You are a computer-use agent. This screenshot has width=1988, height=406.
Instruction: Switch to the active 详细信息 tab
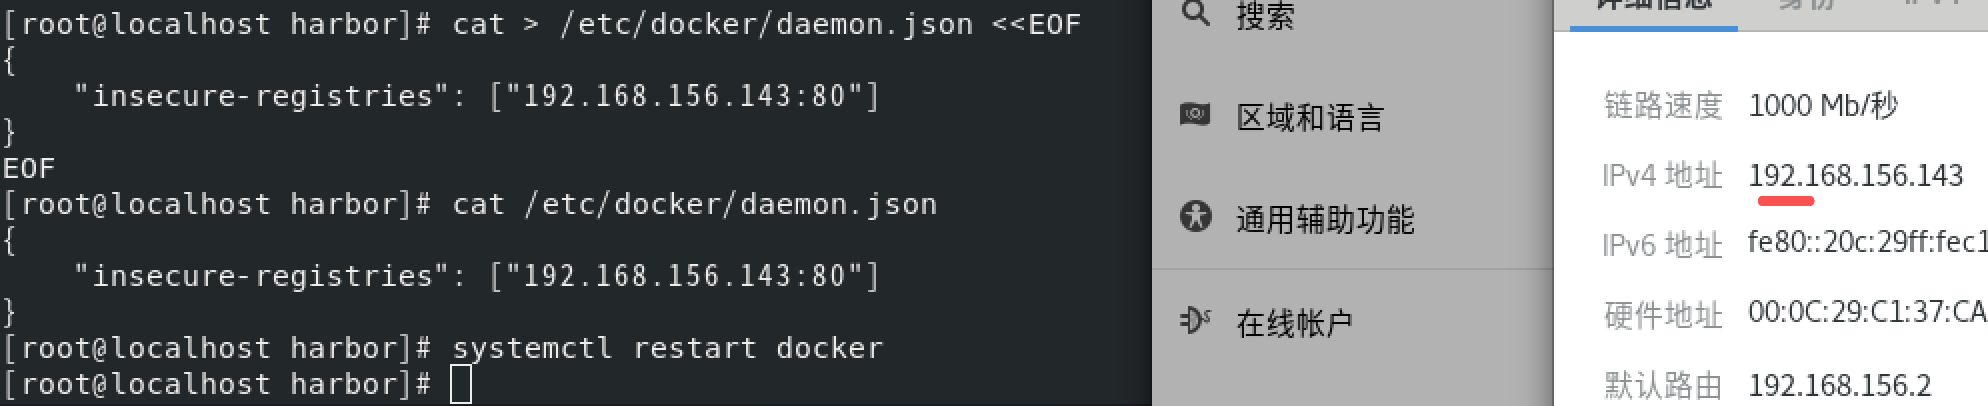[x=1653, y=6]
